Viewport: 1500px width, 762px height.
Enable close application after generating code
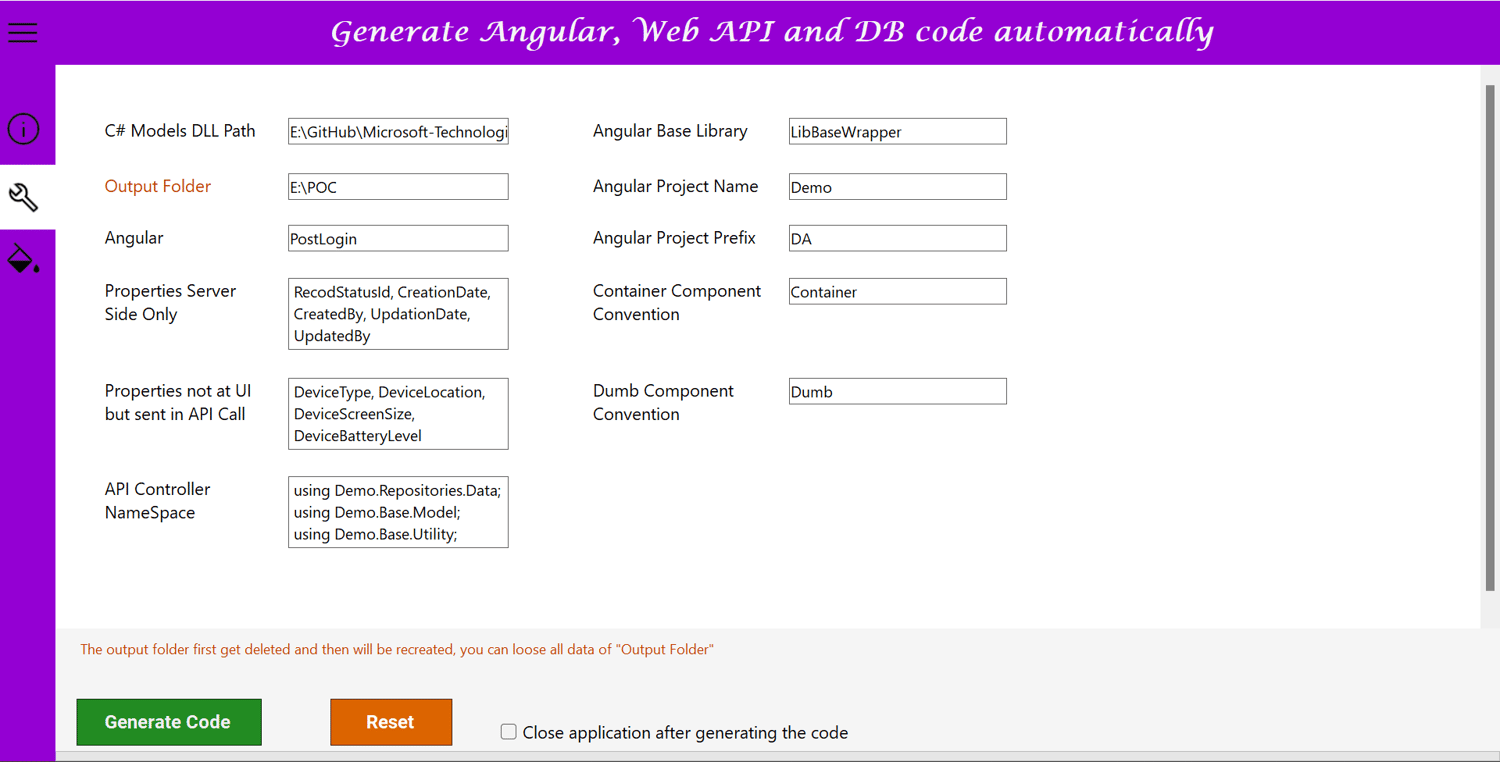pos(509,732)
